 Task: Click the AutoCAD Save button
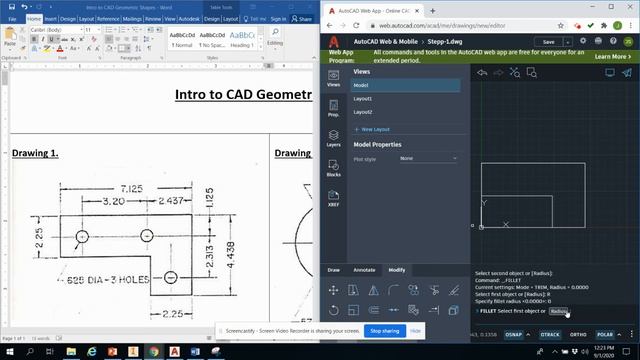549,42
